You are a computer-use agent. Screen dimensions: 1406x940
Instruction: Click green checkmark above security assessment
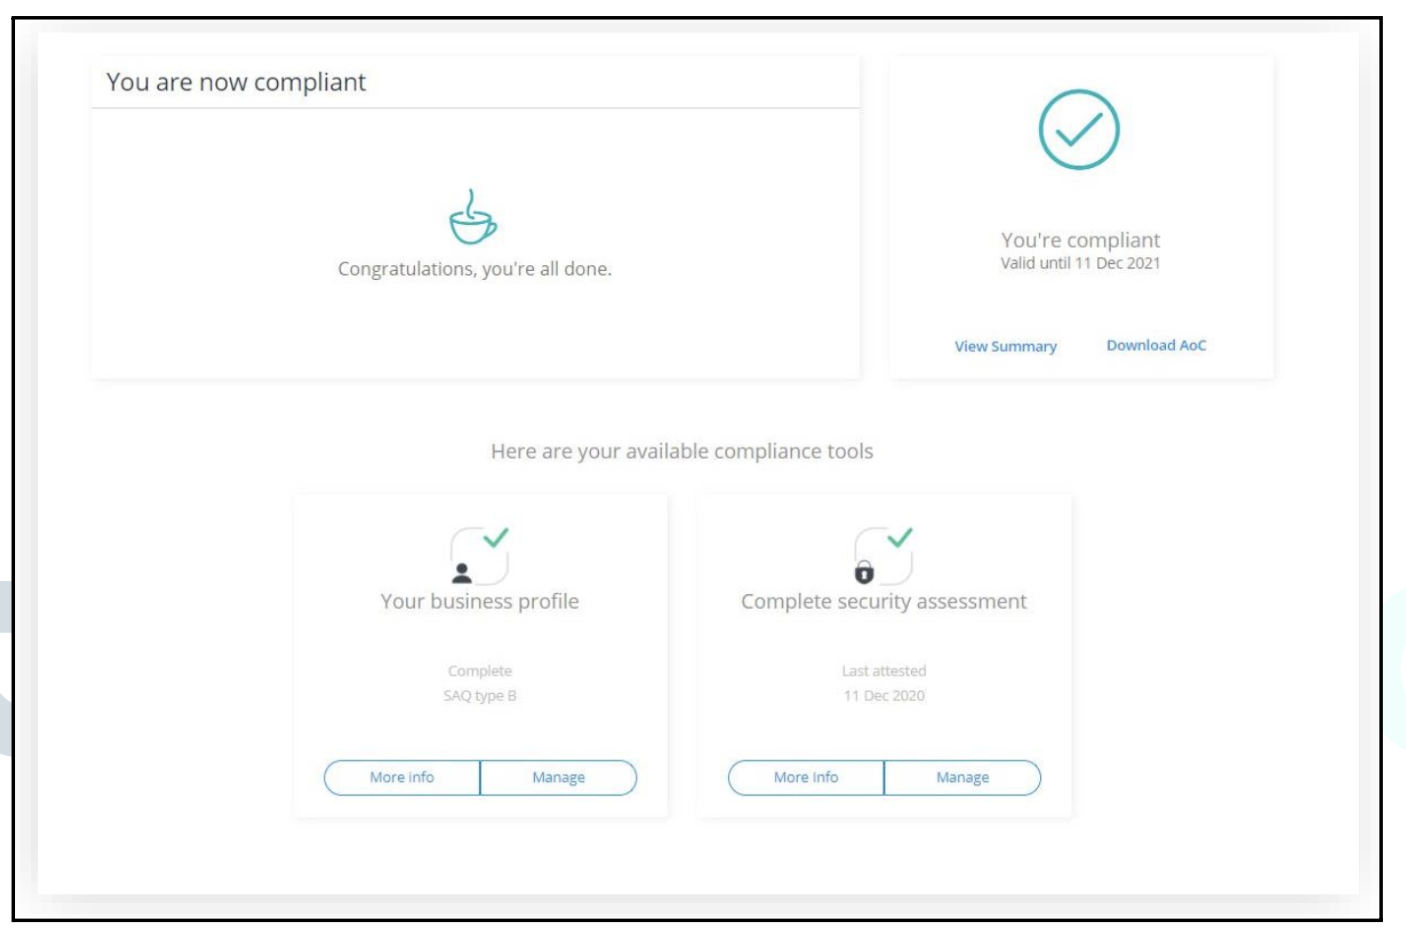point(900,537)
